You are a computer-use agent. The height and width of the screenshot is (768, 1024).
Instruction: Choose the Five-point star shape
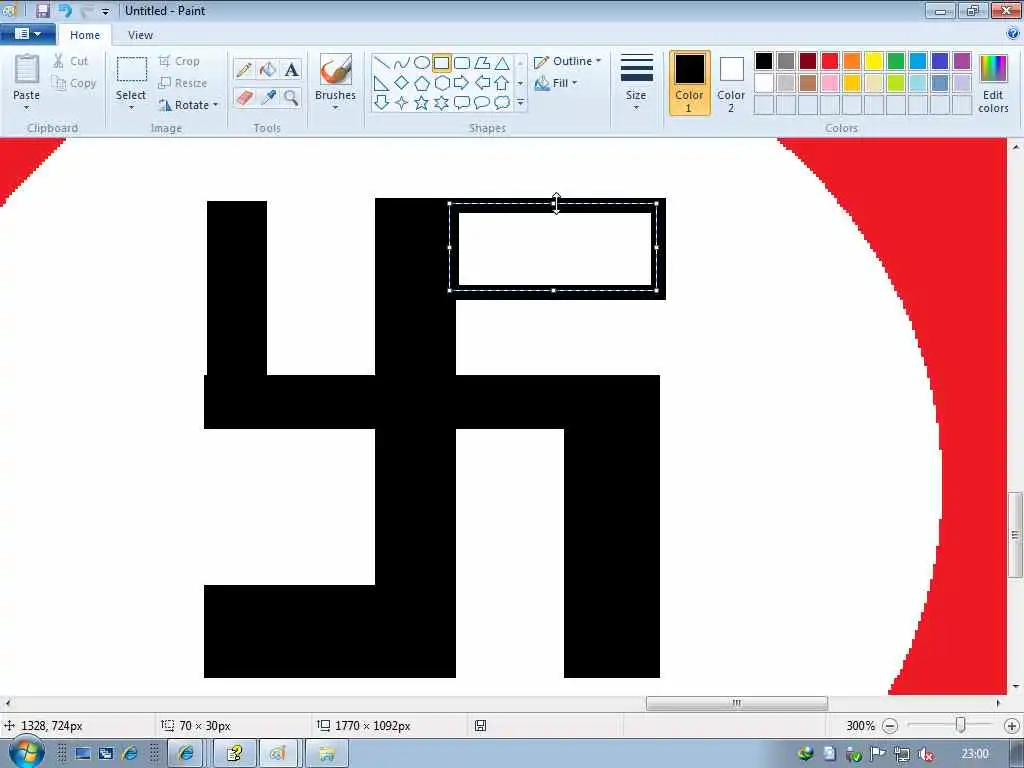click(422, 103)
